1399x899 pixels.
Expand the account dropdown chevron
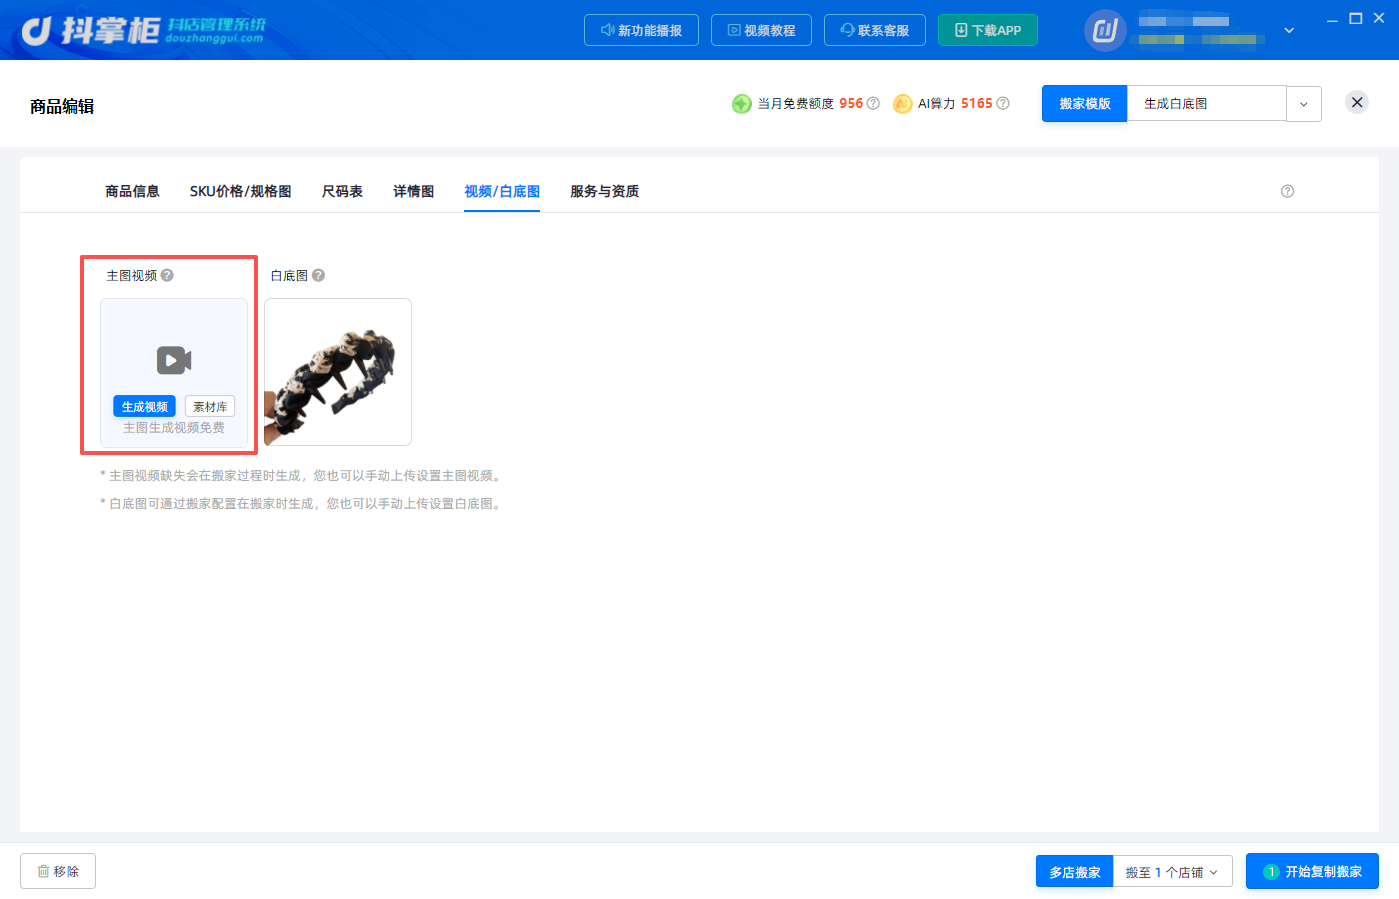tap(1289, 30)
